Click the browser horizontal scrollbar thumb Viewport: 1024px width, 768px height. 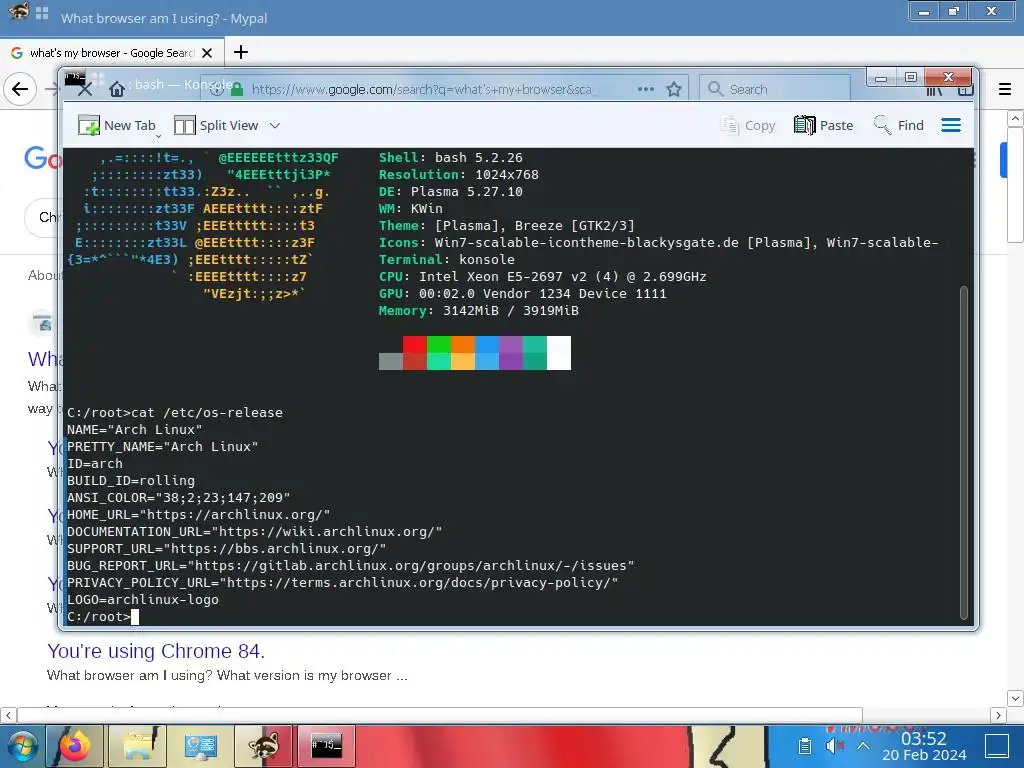pos(440,715)
